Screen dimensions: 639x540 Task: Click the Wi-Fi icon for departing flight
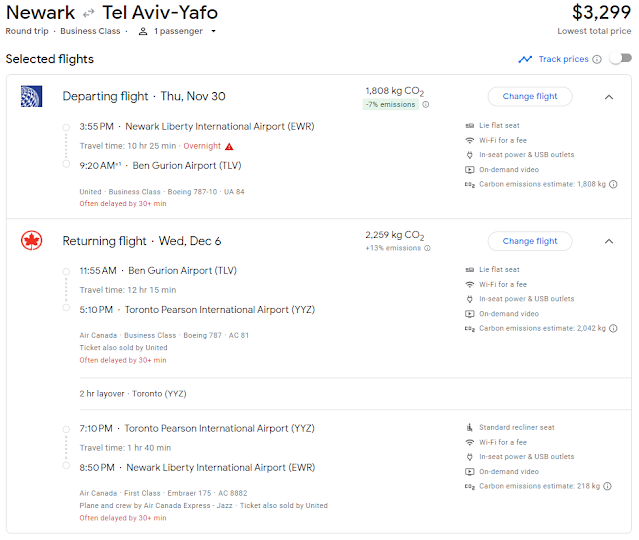[x=470, y=140]
